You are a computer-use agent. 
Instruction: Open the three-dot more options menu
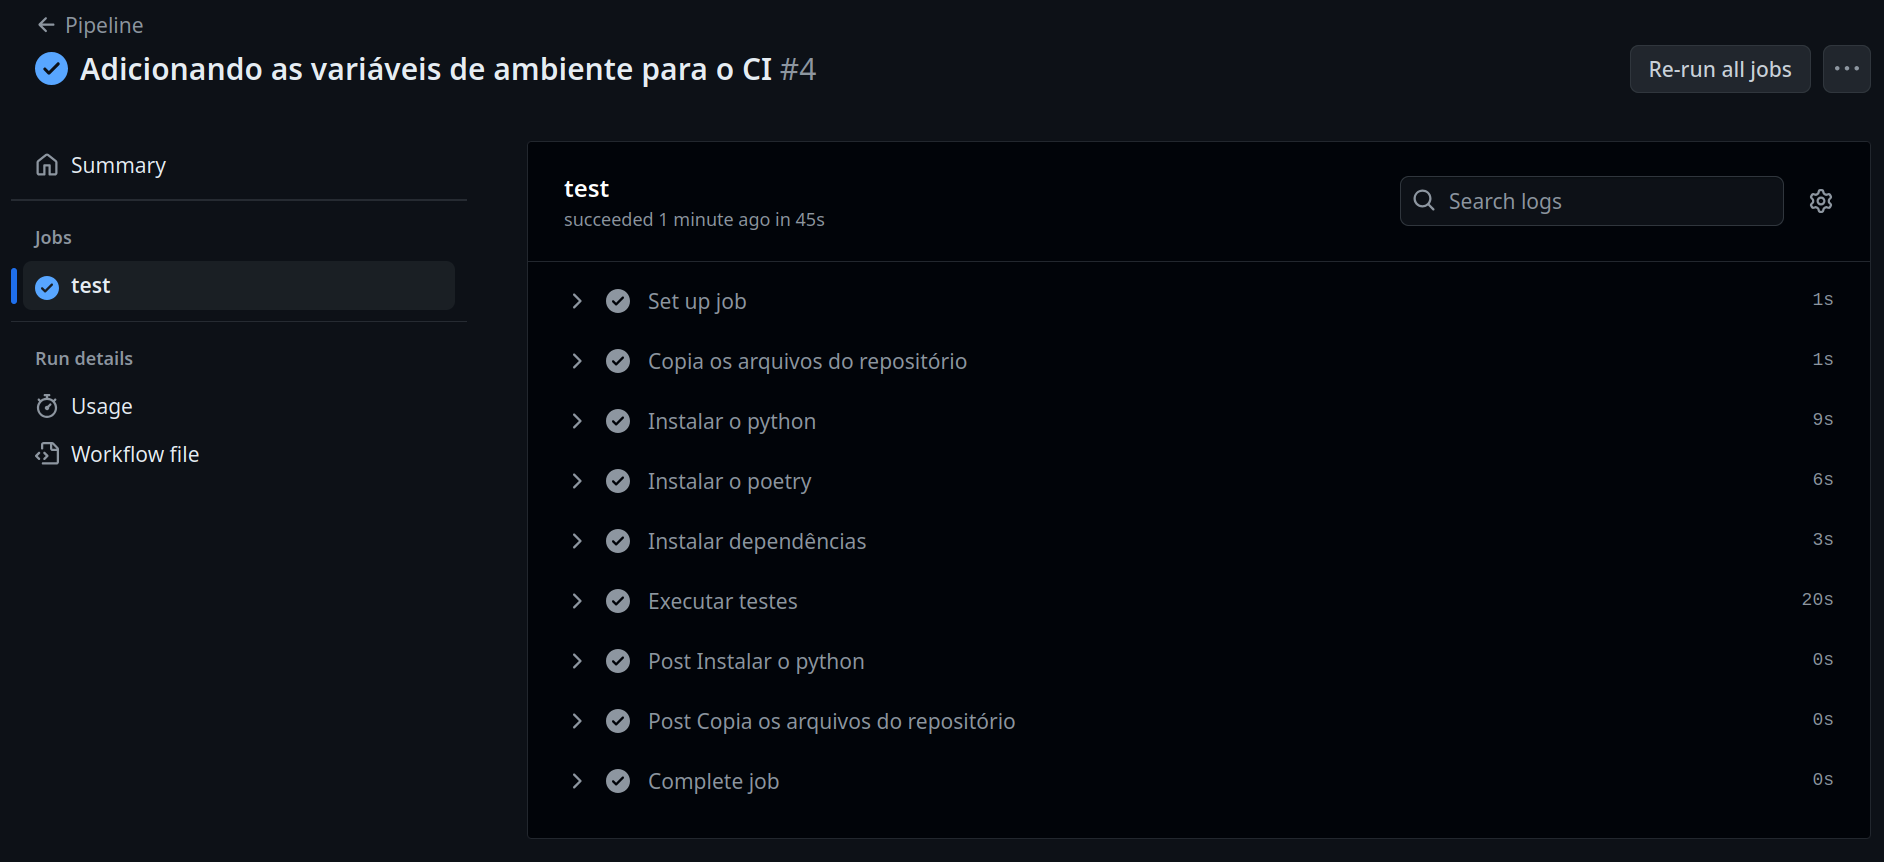point(1846,69)
